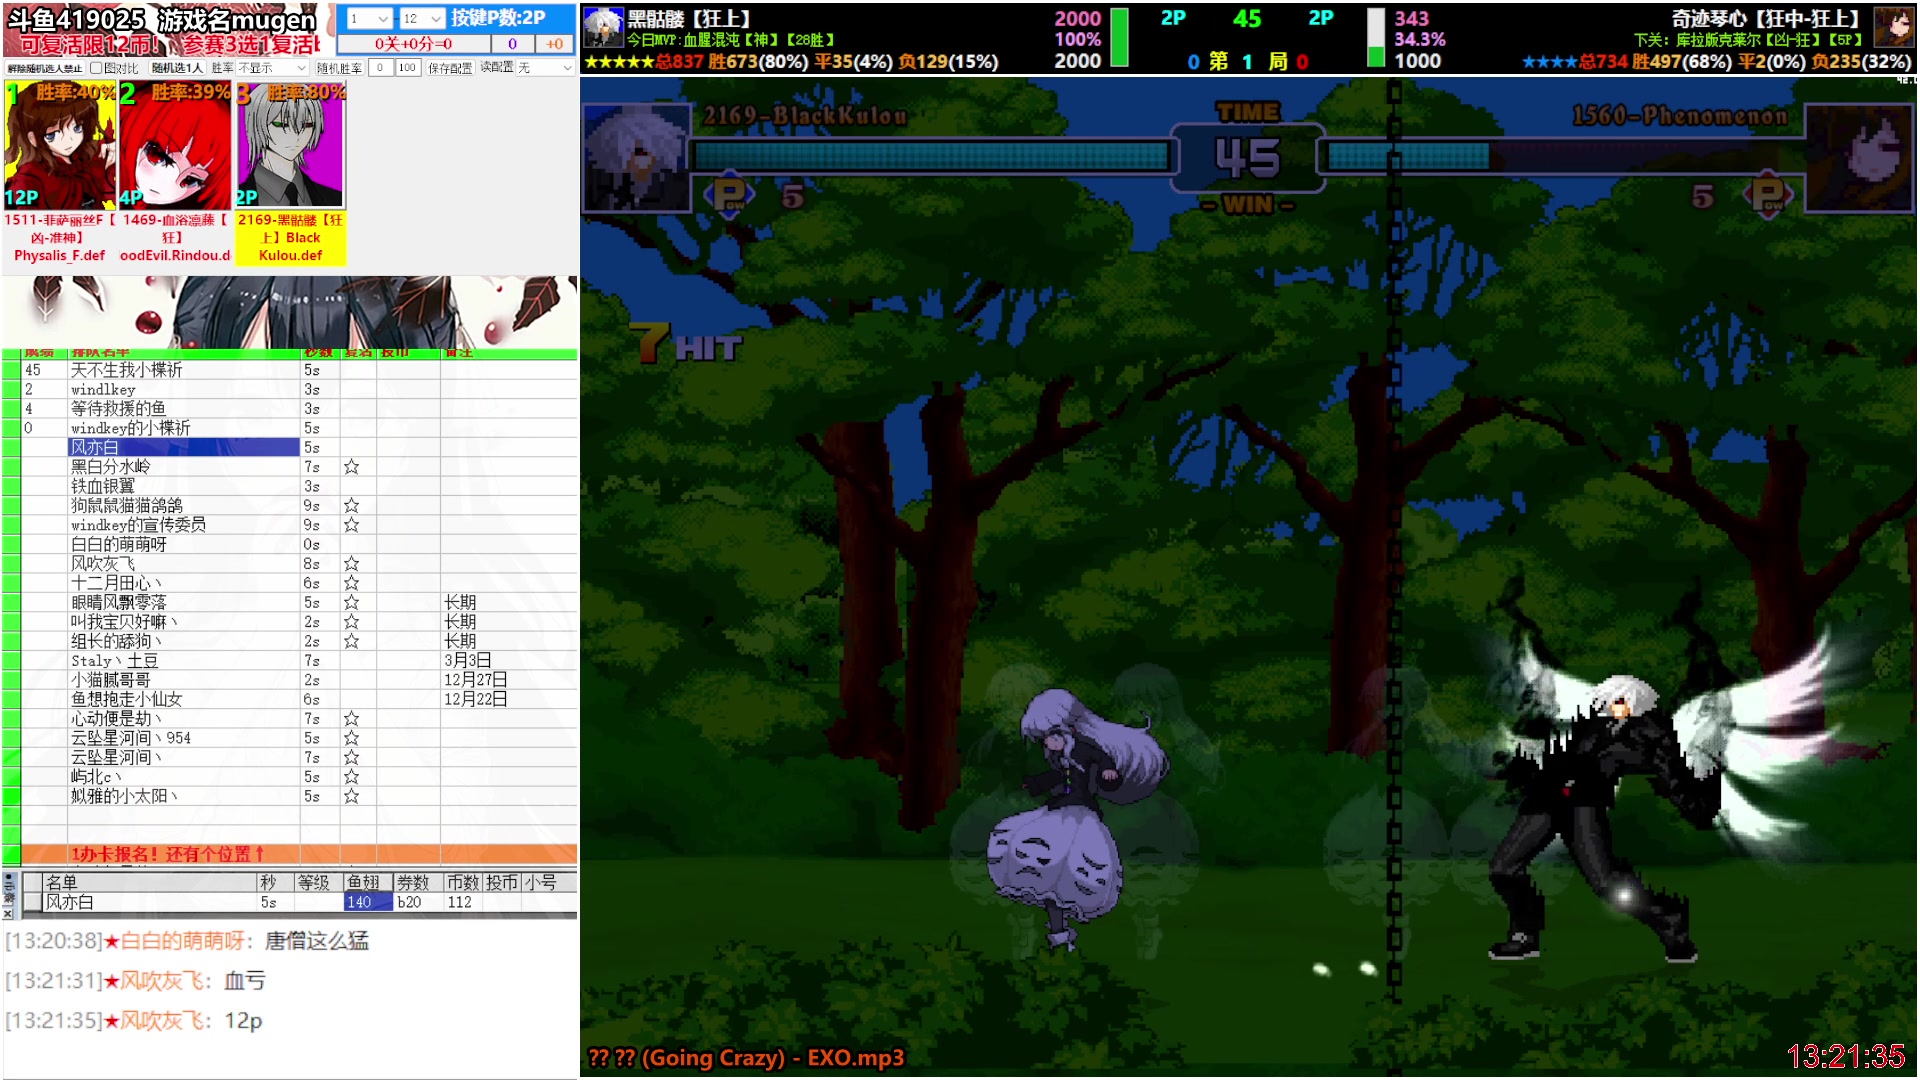The width and height of the screenshot is (1920, 1080).
Task: Click the 1办卡报名 orange banner row
Action: pyautogui.click(x=299, y=854)
